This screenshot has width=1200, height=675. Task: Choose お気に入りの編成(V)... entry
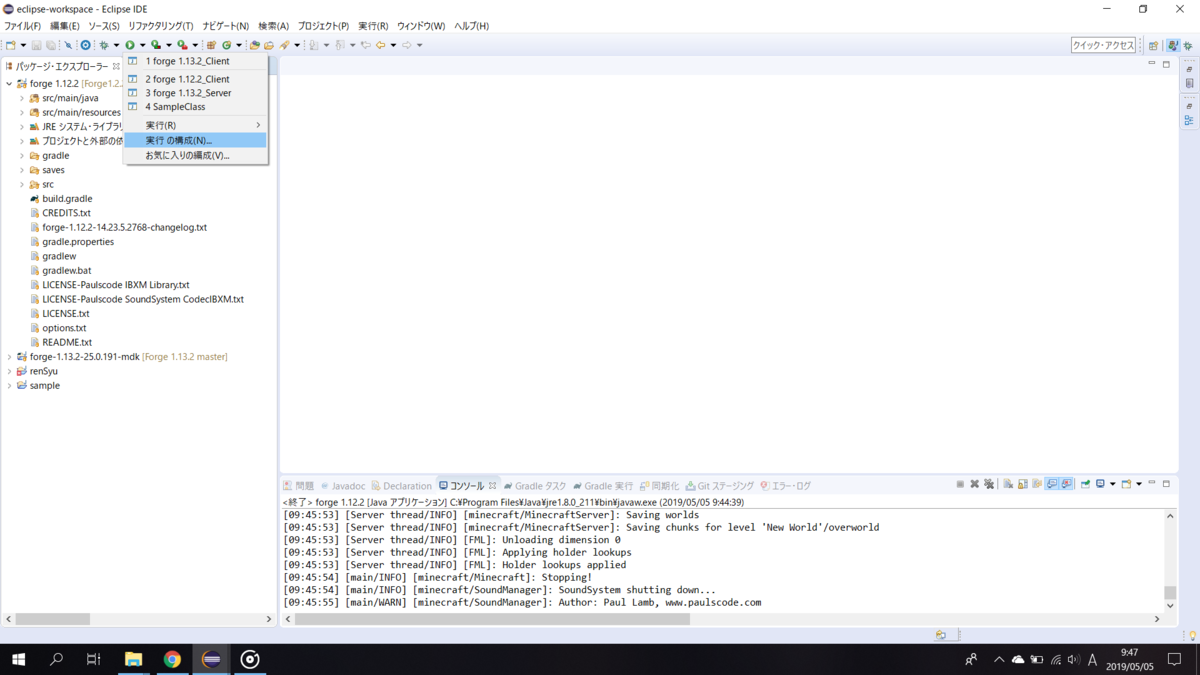click(196, 155)
